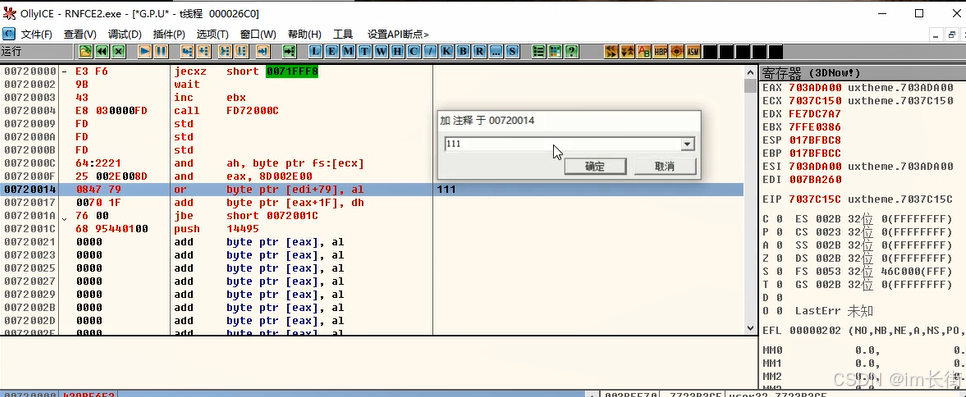Click the Run play icon
The width and height of the screenshot is (966, 397).
[145, 51]
